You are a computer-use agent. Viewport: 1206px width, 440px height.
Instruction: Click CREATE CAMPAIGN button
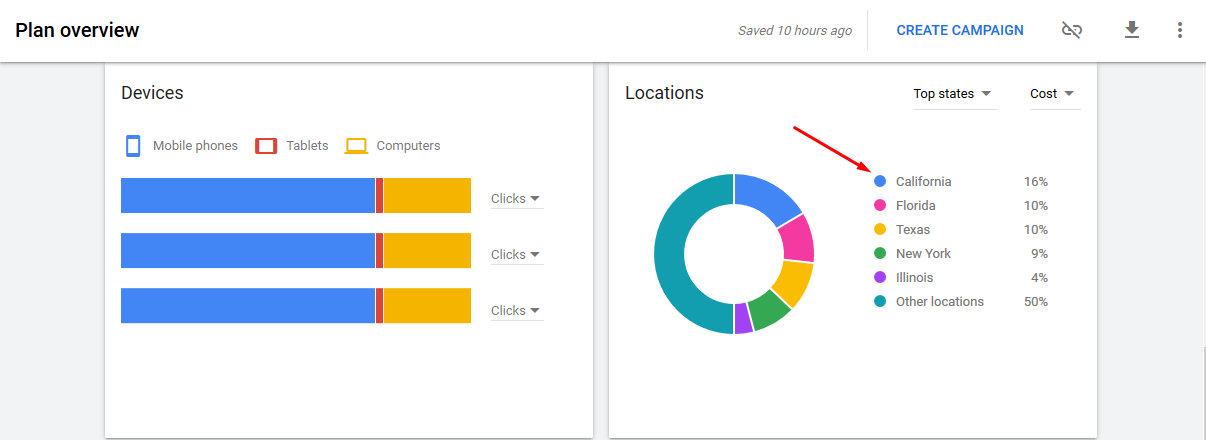(x=960, y=30)
